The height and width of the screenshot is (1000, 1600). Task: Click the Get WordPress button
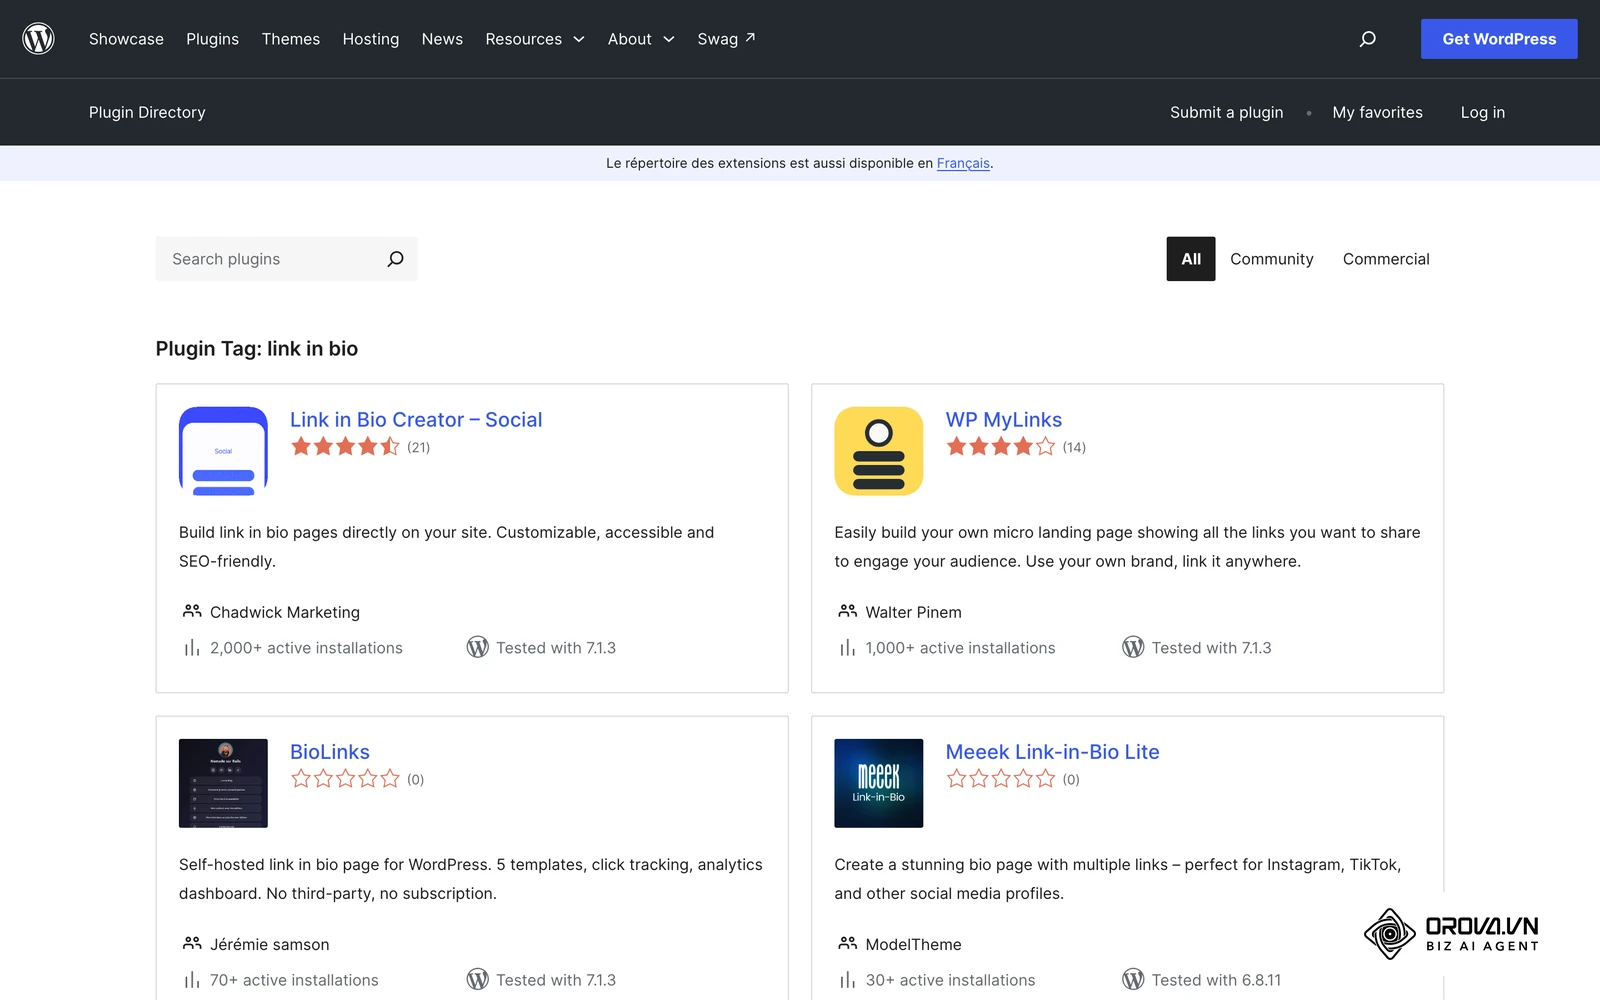click(1499, 39)
